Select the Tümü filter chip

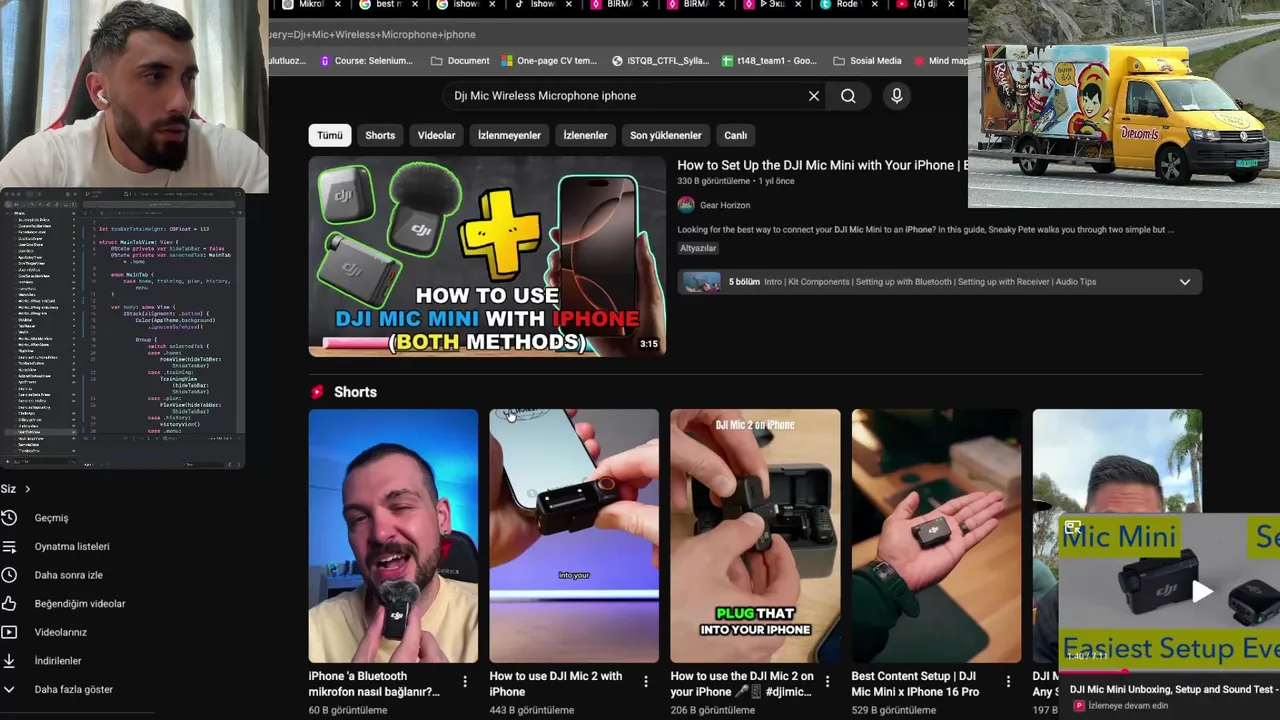click(330, 135)
